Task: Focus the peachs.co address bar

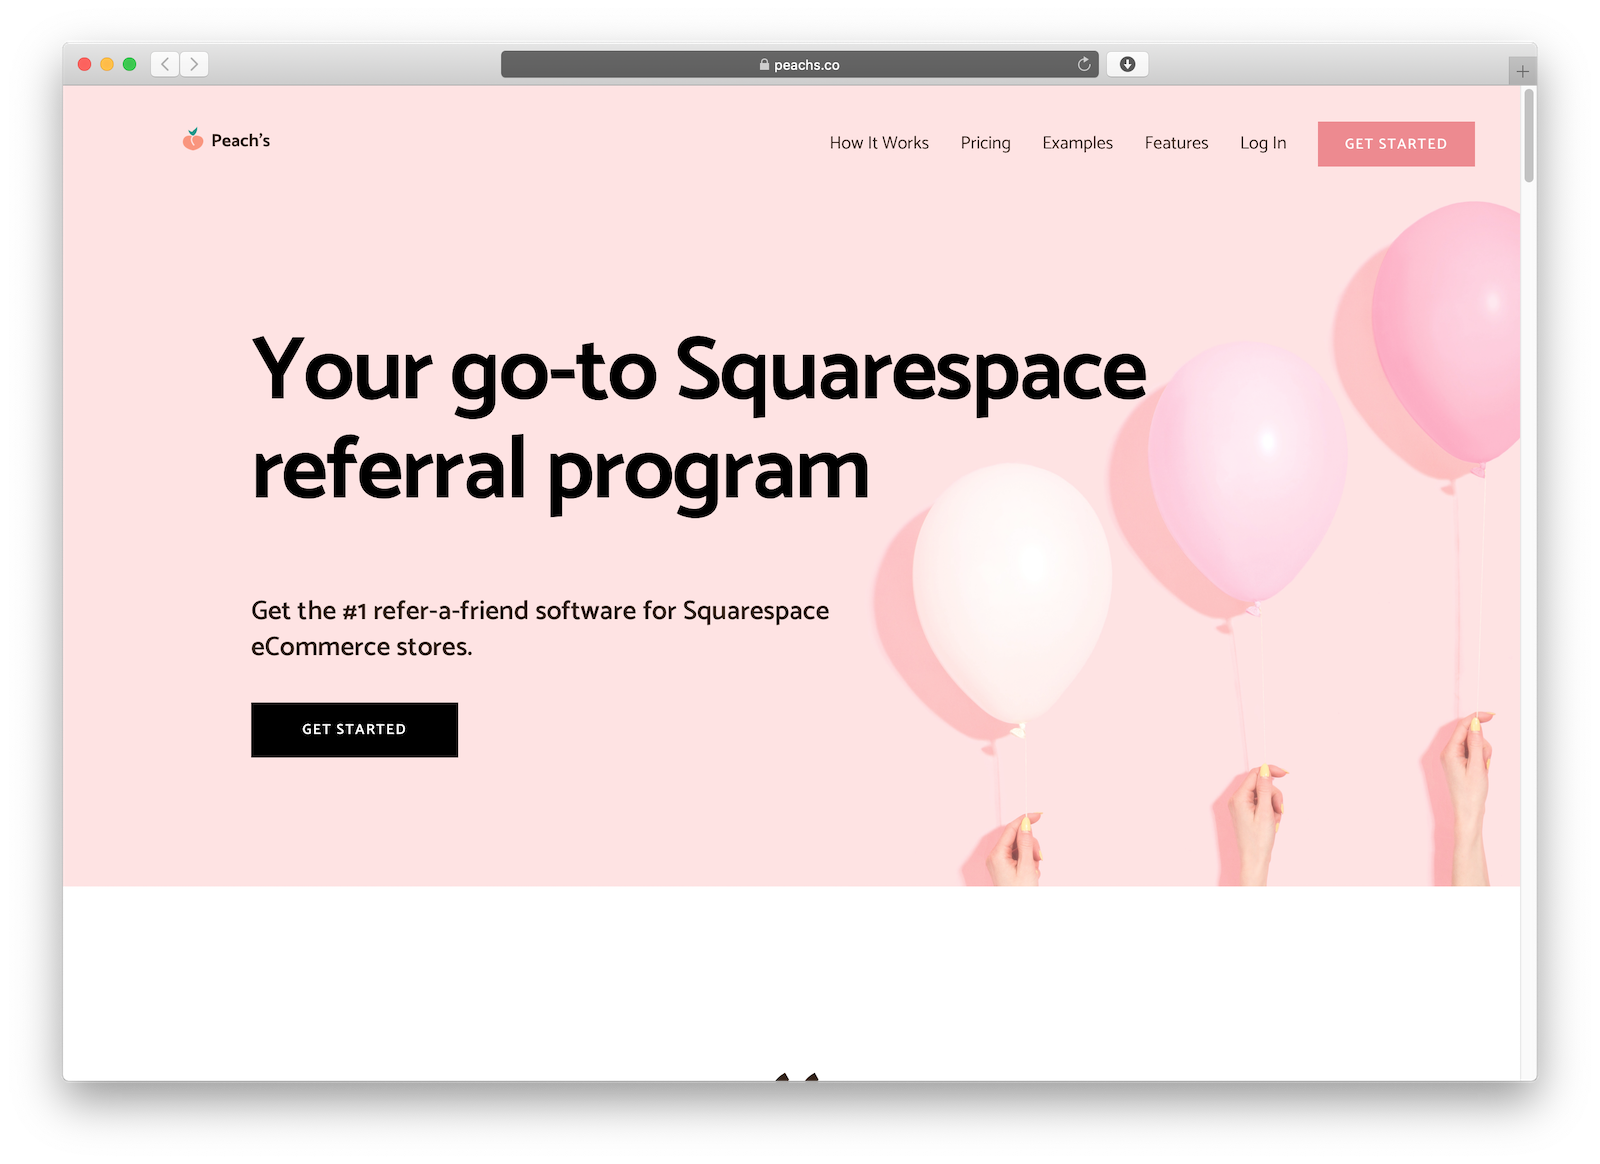Action: point(799,64)
